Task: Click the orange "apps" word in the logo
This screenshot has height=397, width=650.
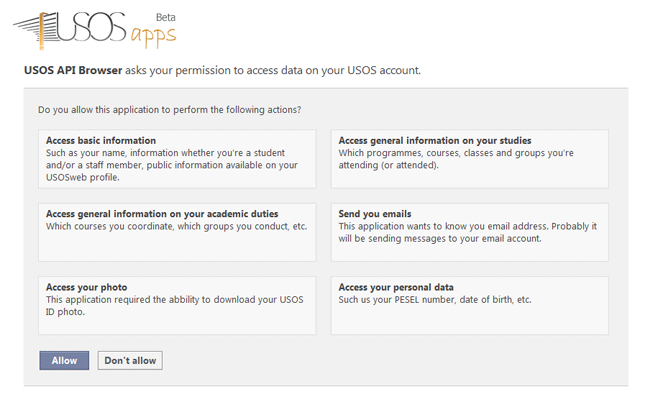Action: [153, 36]
